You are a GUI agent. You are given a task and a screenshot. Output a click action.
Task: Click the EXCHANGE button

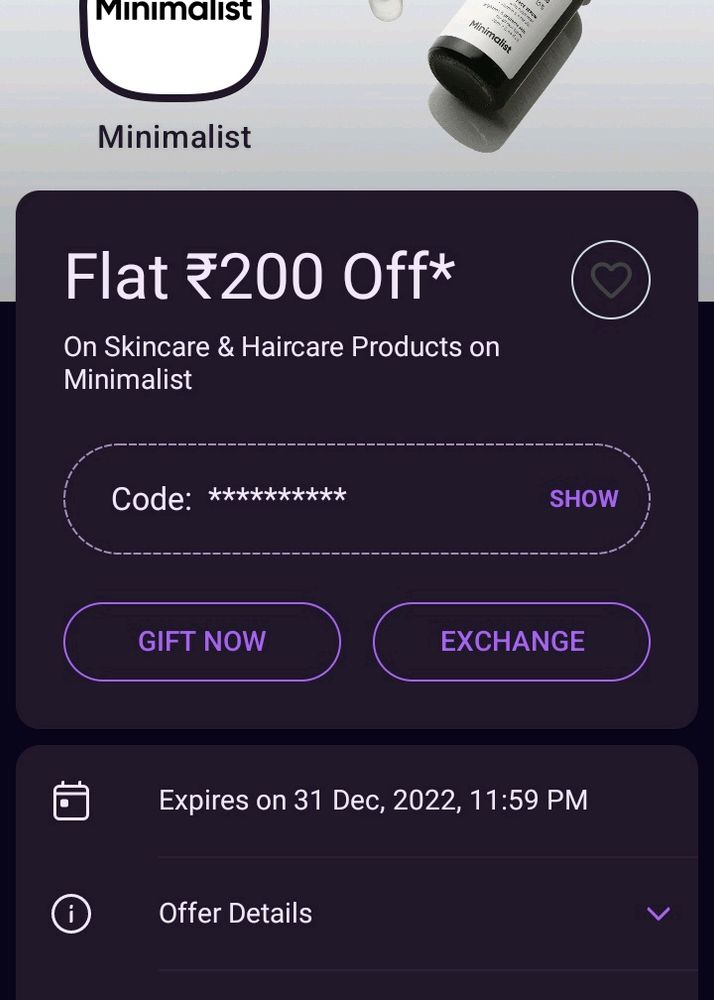pyautogui.click(x=511, y=641)
